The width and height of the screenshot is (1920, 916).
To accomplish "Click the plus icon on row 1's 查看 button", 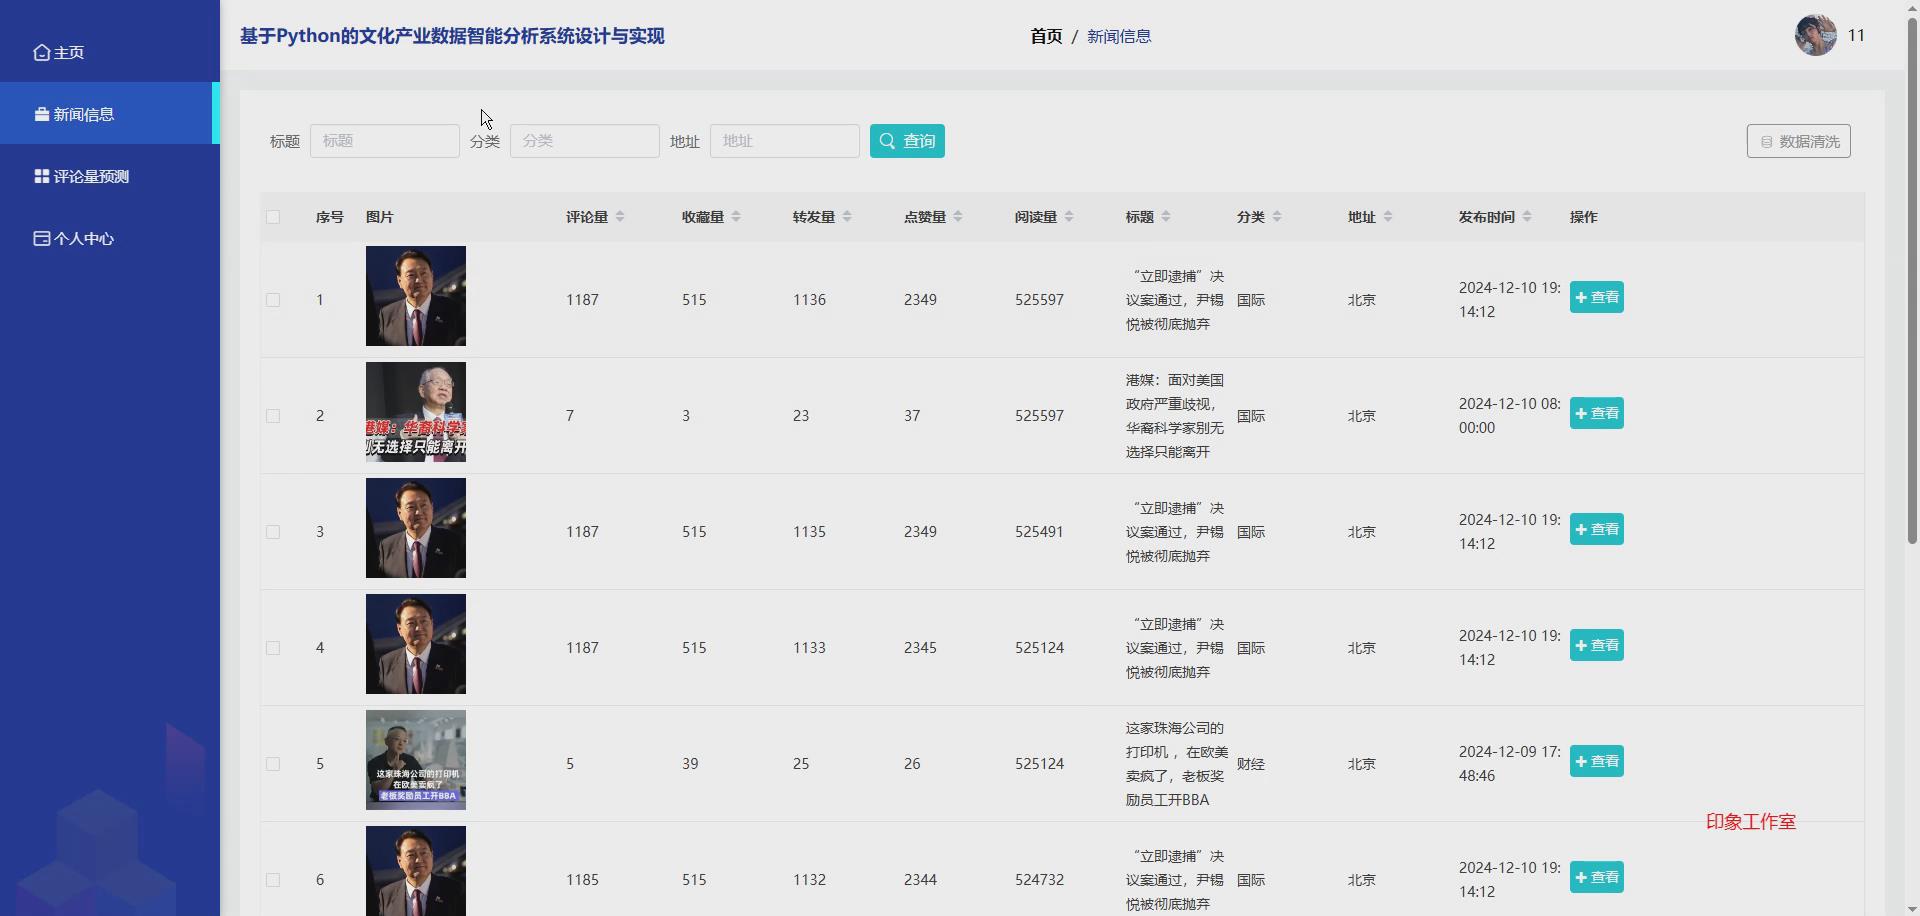I will point(1581,297).
